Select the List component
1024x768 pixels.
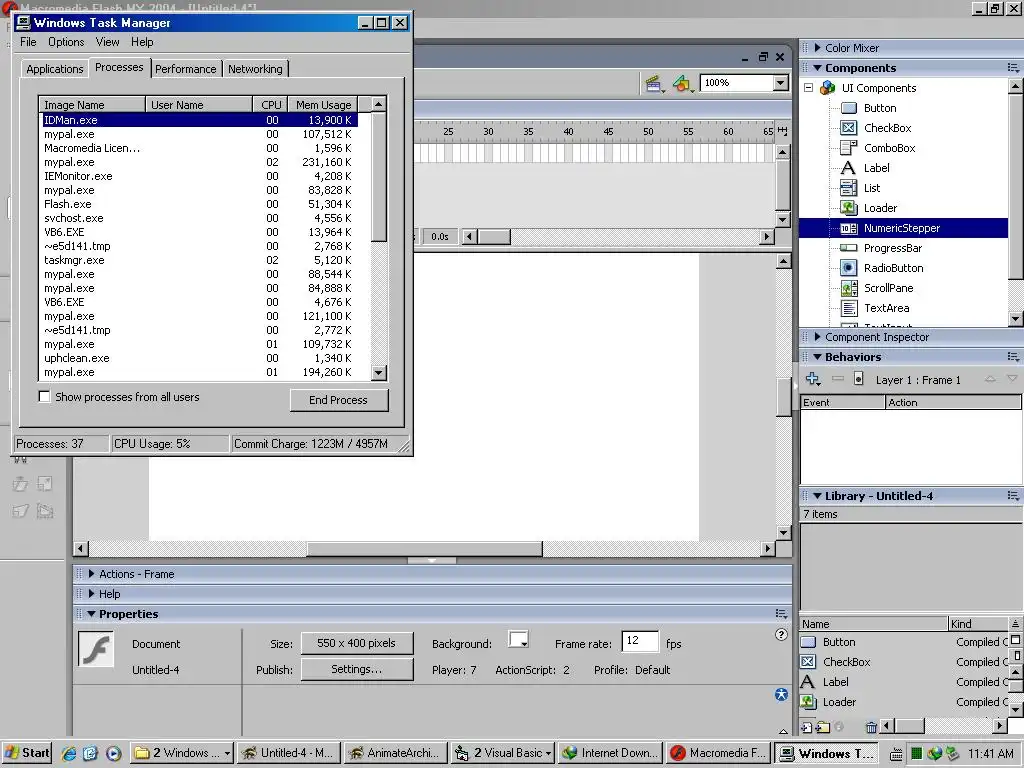[871, 188]
